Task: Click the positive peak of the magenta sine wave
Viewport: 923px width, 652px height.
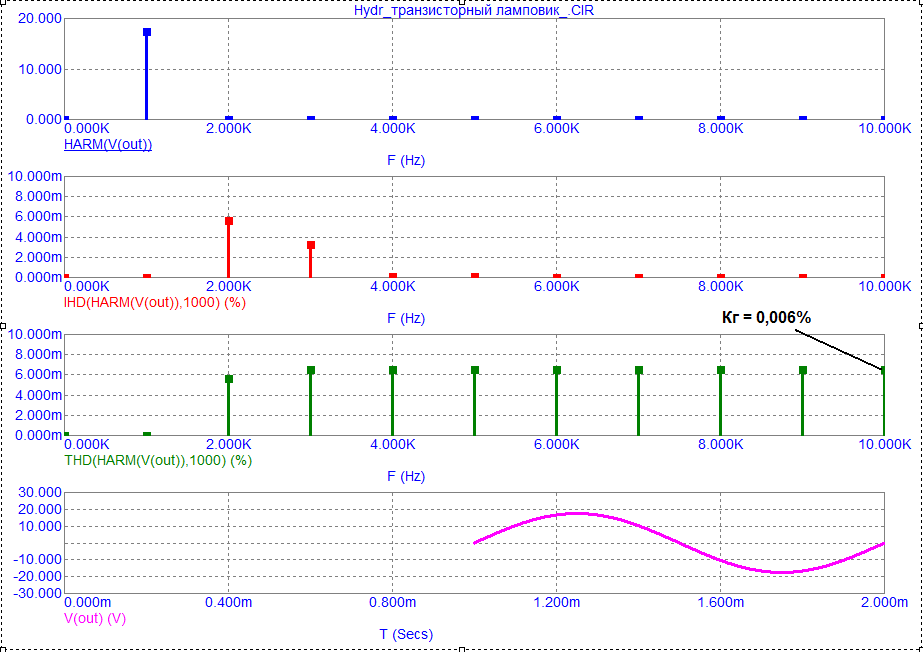Action: [x=577, y=514]
